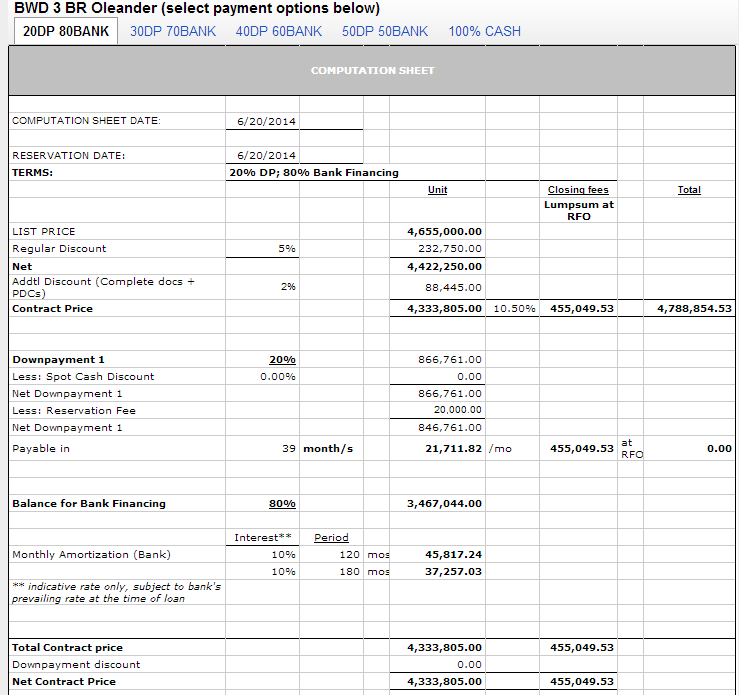The image size is (739, 695).
Task: Select the bank balance 3,467,044.00
Action: coord(444,504)
